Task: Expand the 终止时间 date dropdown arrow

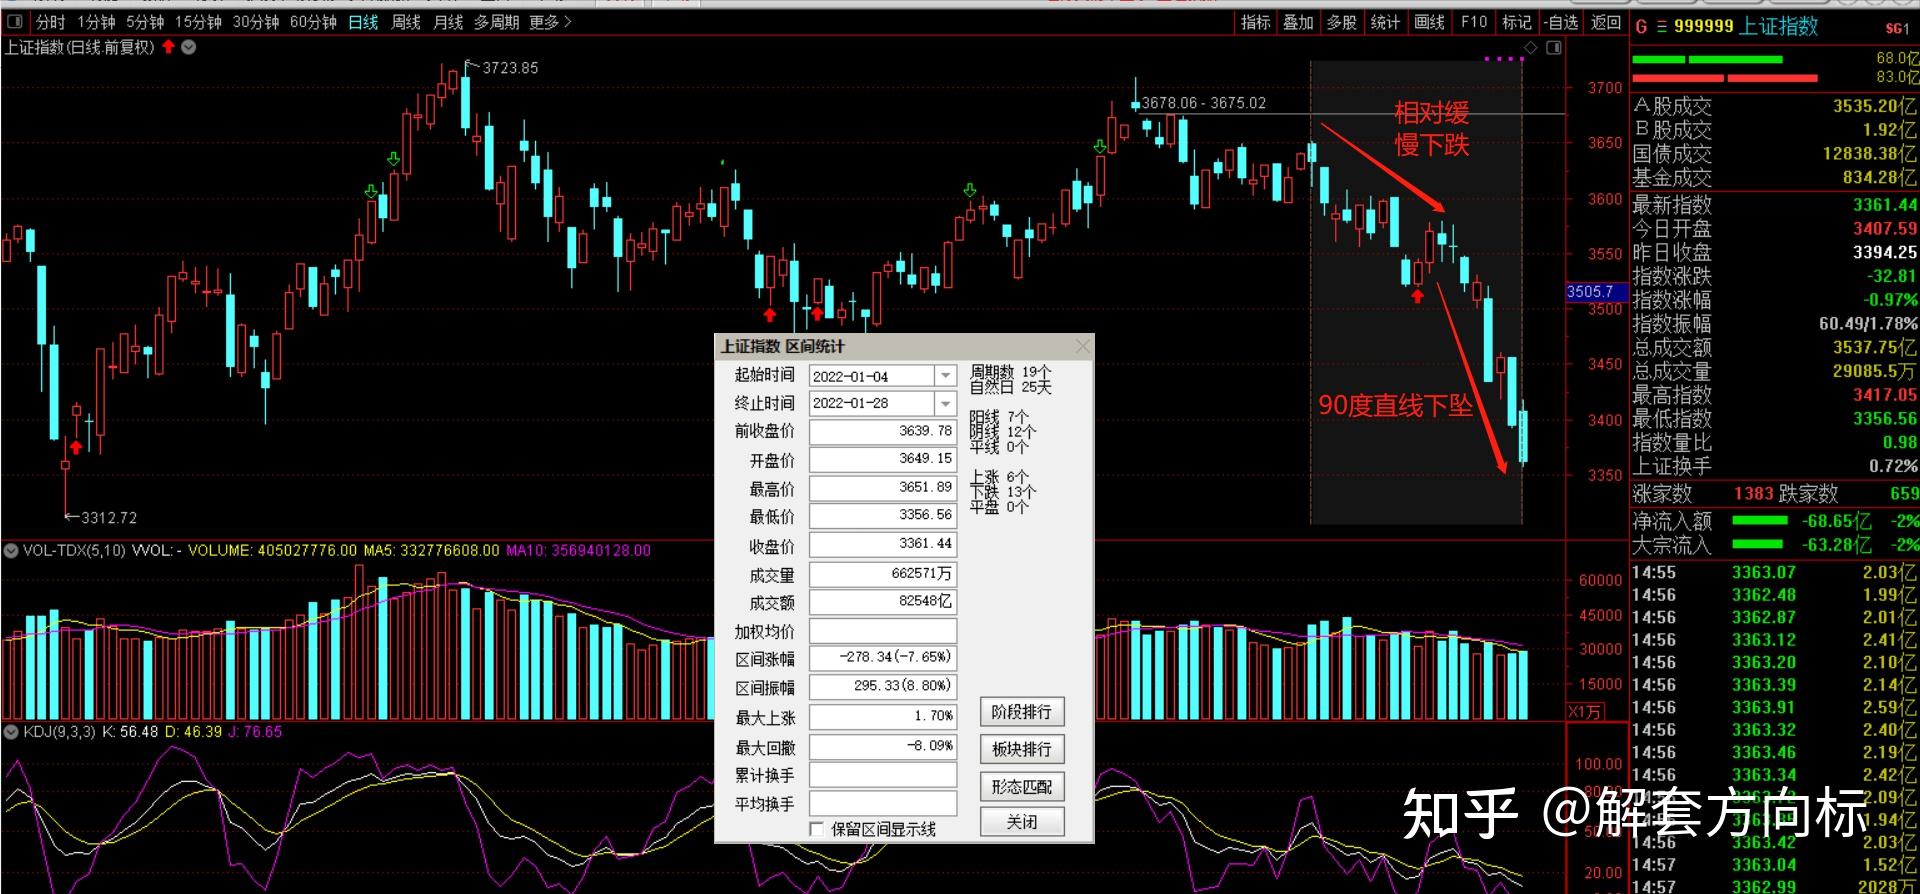Action: point(945,403)
